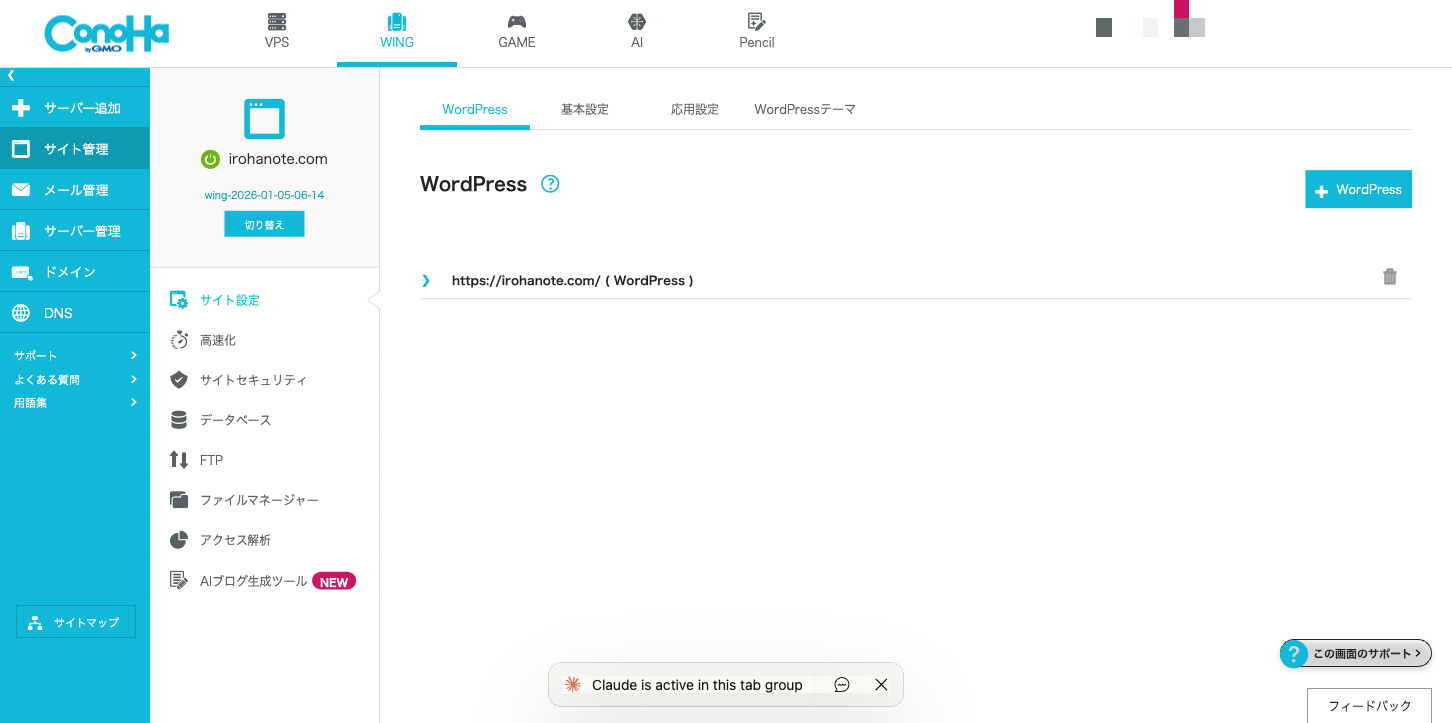The image size is (1452, 723).
Task: Open the サイトマップ button
Action: click(x=76, y=622)
